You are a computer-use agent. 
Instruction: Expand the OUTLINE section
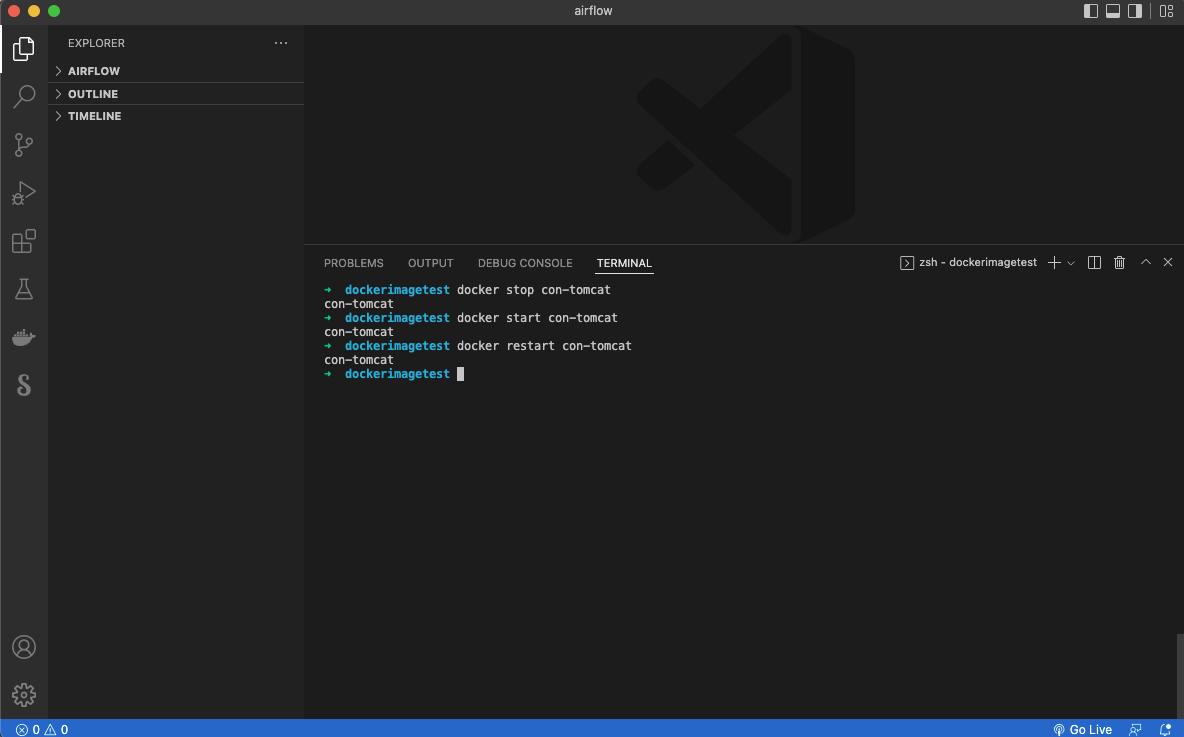[x=176, y=94]
